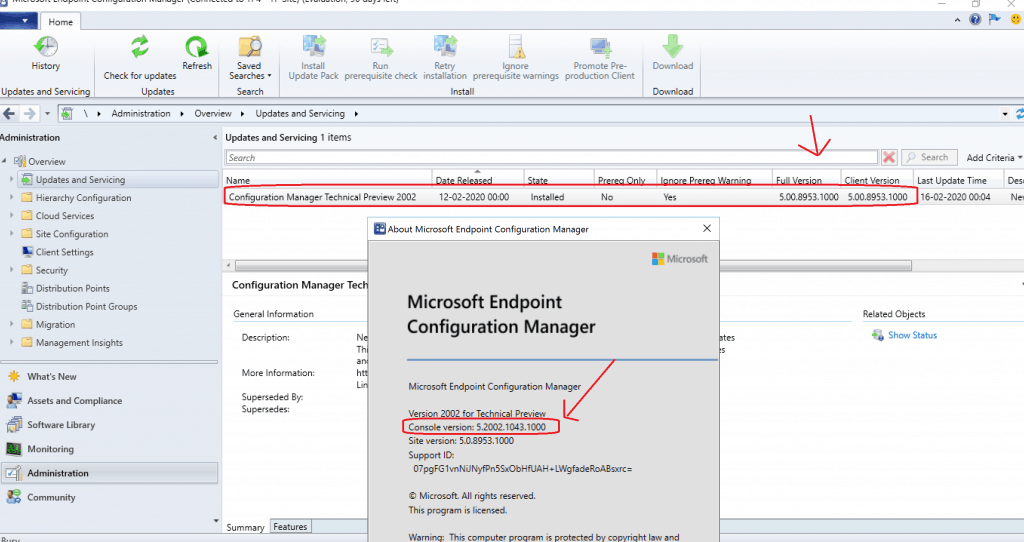This screenshot has height=542, width=1024.
Task: Open the Add Criteria dropdown
Action: click(994, 157)
